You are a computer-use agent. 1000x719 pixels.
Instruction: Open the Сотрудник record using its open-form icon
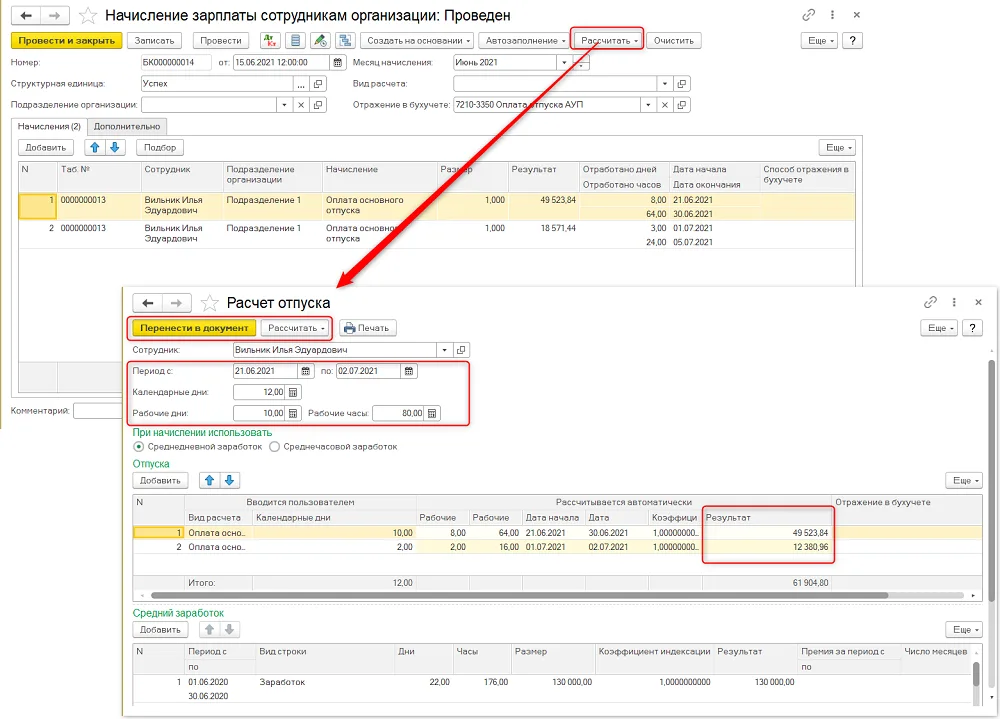(461, 350)
